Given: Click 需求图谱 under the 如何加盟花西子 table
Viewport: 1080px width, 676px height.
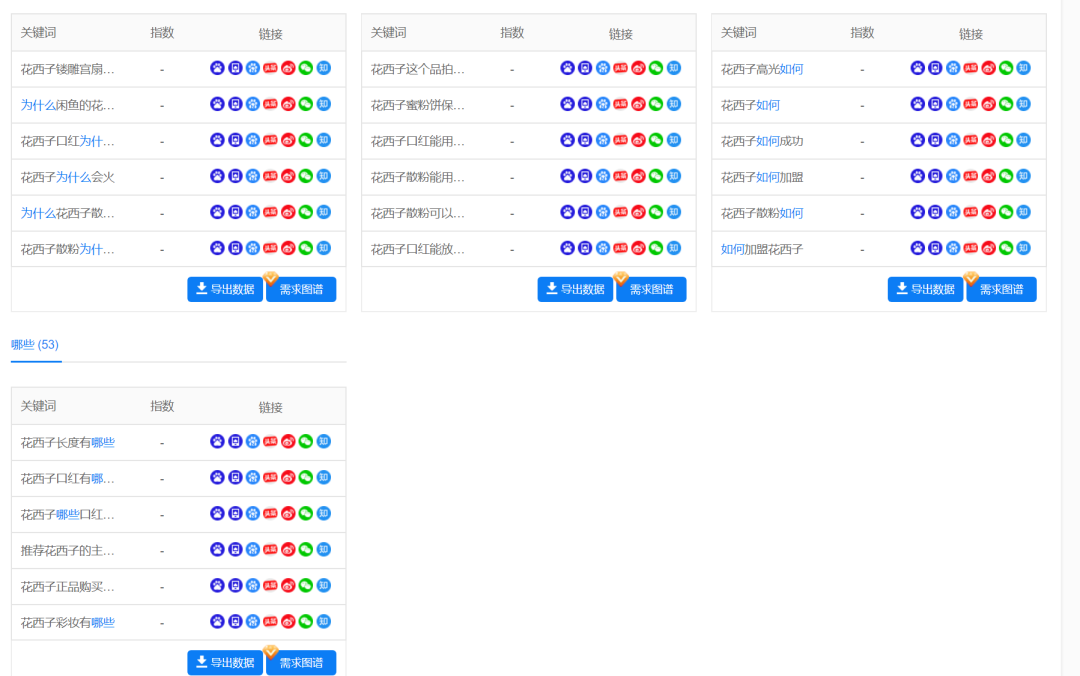Looking at the screenshot, I should tap(1001, 289).
